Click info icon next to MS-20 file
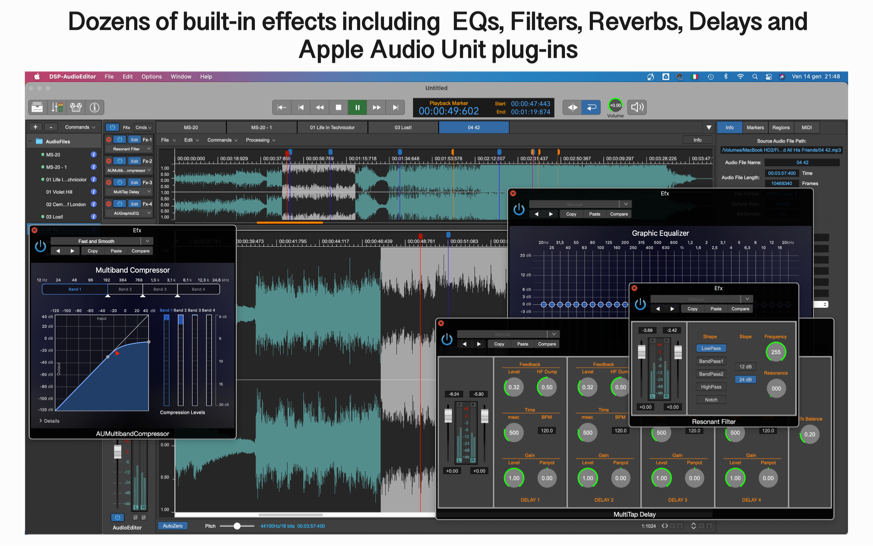This screenshot has height=546, width=873. 94,155
